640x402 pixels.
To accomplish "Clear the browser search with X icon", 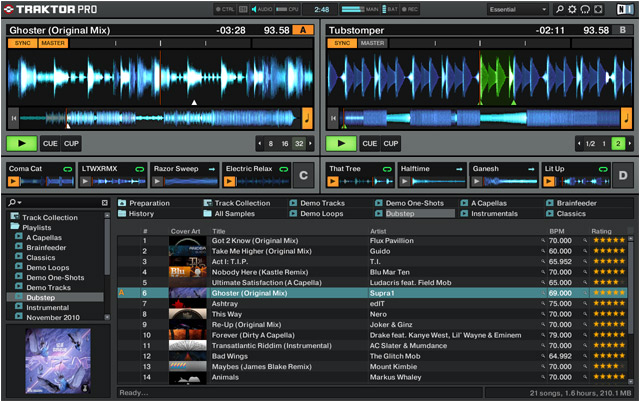I will (x=104, y=203).
